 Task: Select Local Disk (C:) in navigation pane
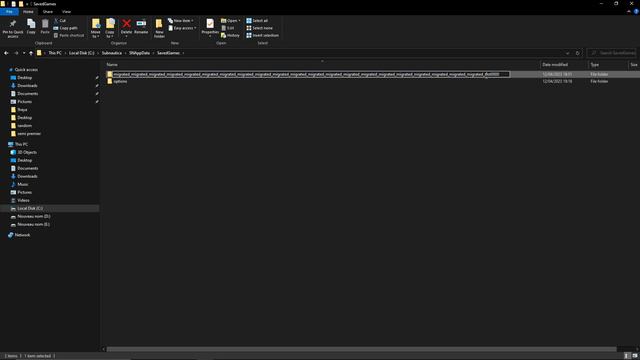click(30, 209)
